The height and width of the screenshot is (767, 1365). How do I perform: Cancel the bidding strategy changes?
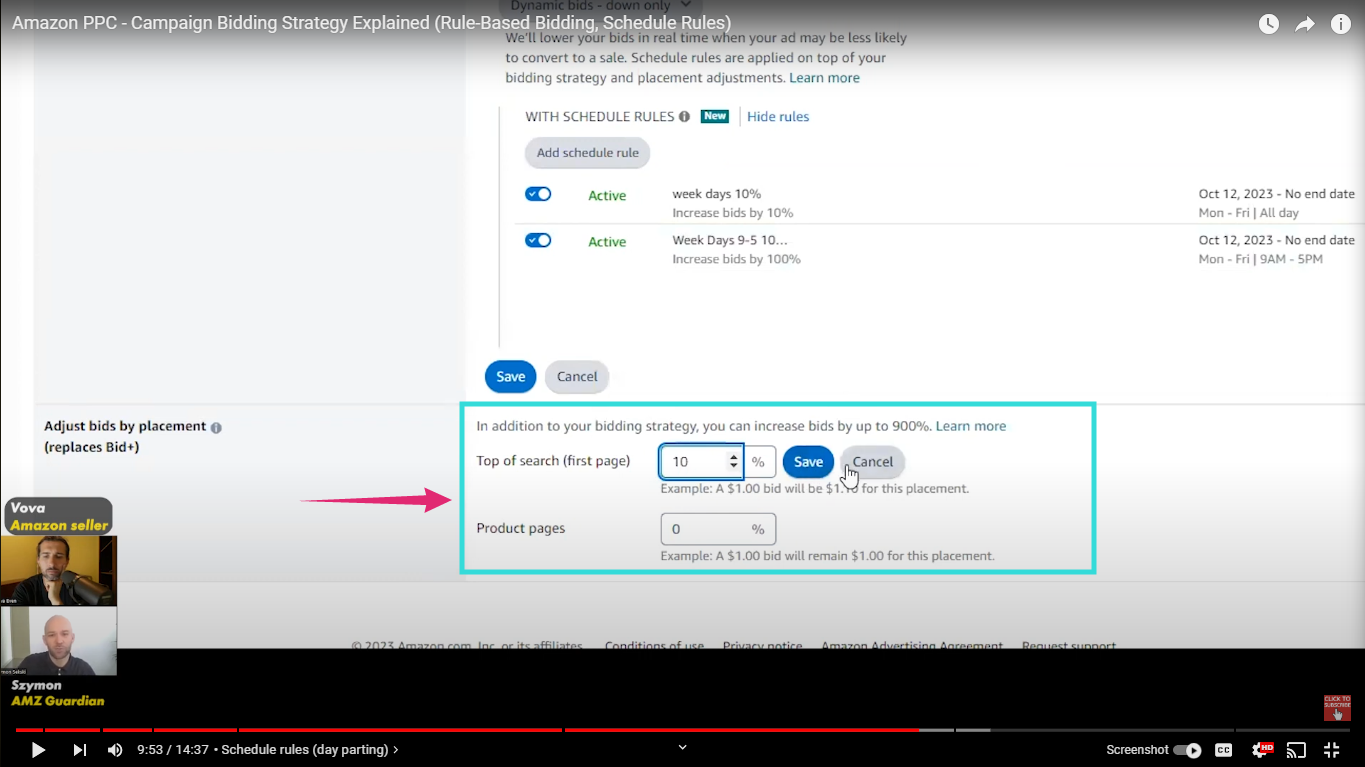(577, 376)
